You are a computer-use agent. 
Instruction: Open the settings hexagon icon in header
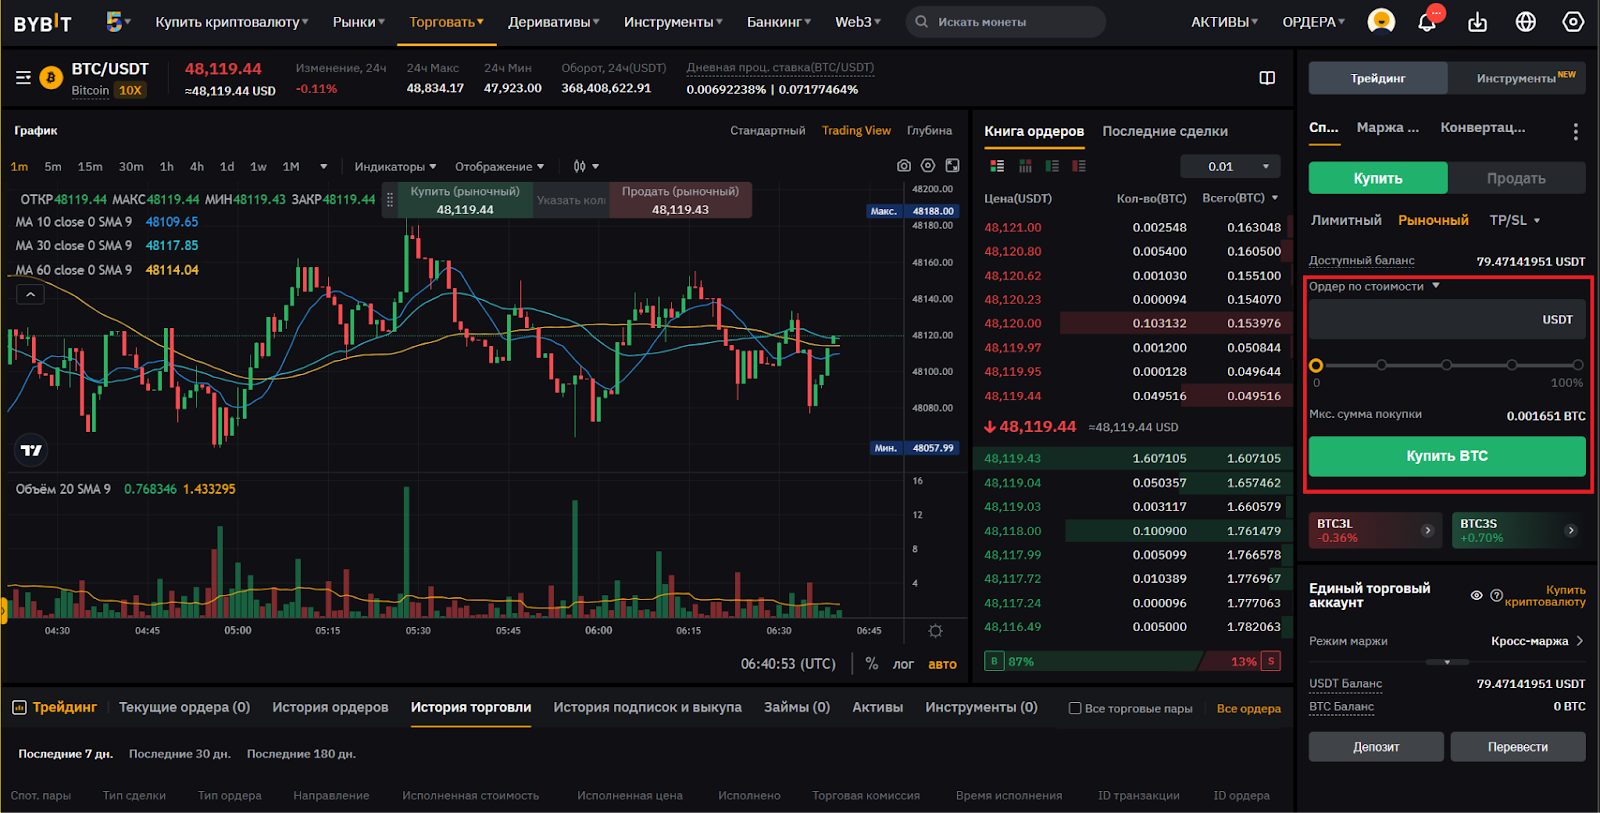[1573, 21]
